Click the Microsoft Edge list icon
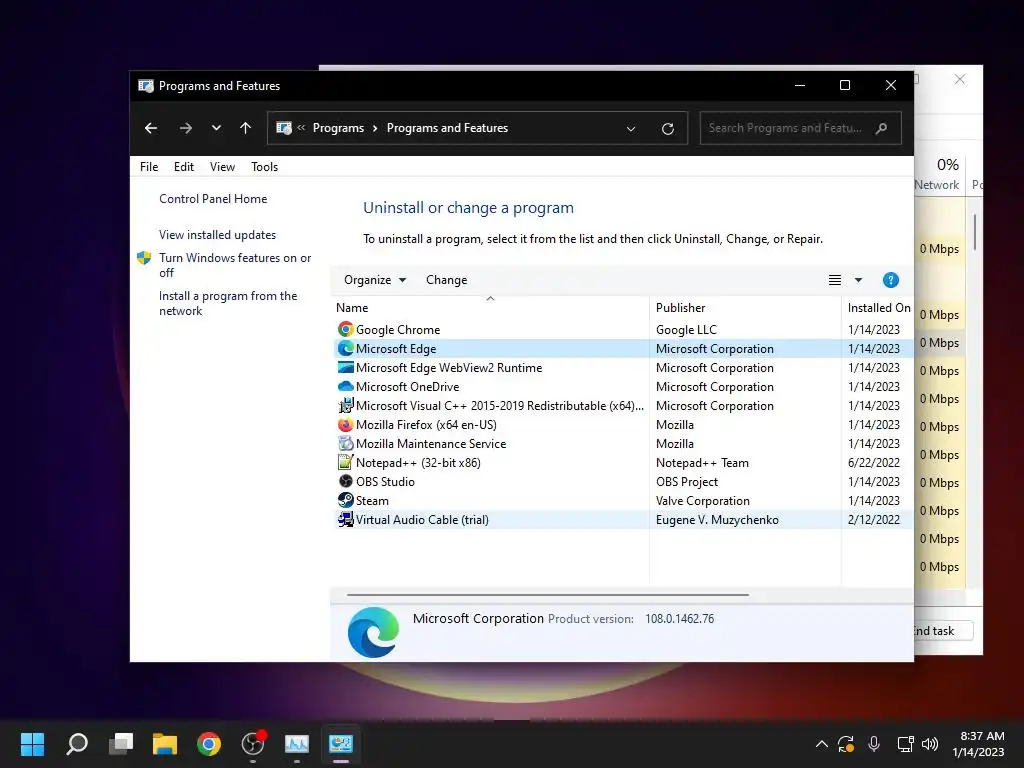This screenshot has height=768, width=1024. 345,349
